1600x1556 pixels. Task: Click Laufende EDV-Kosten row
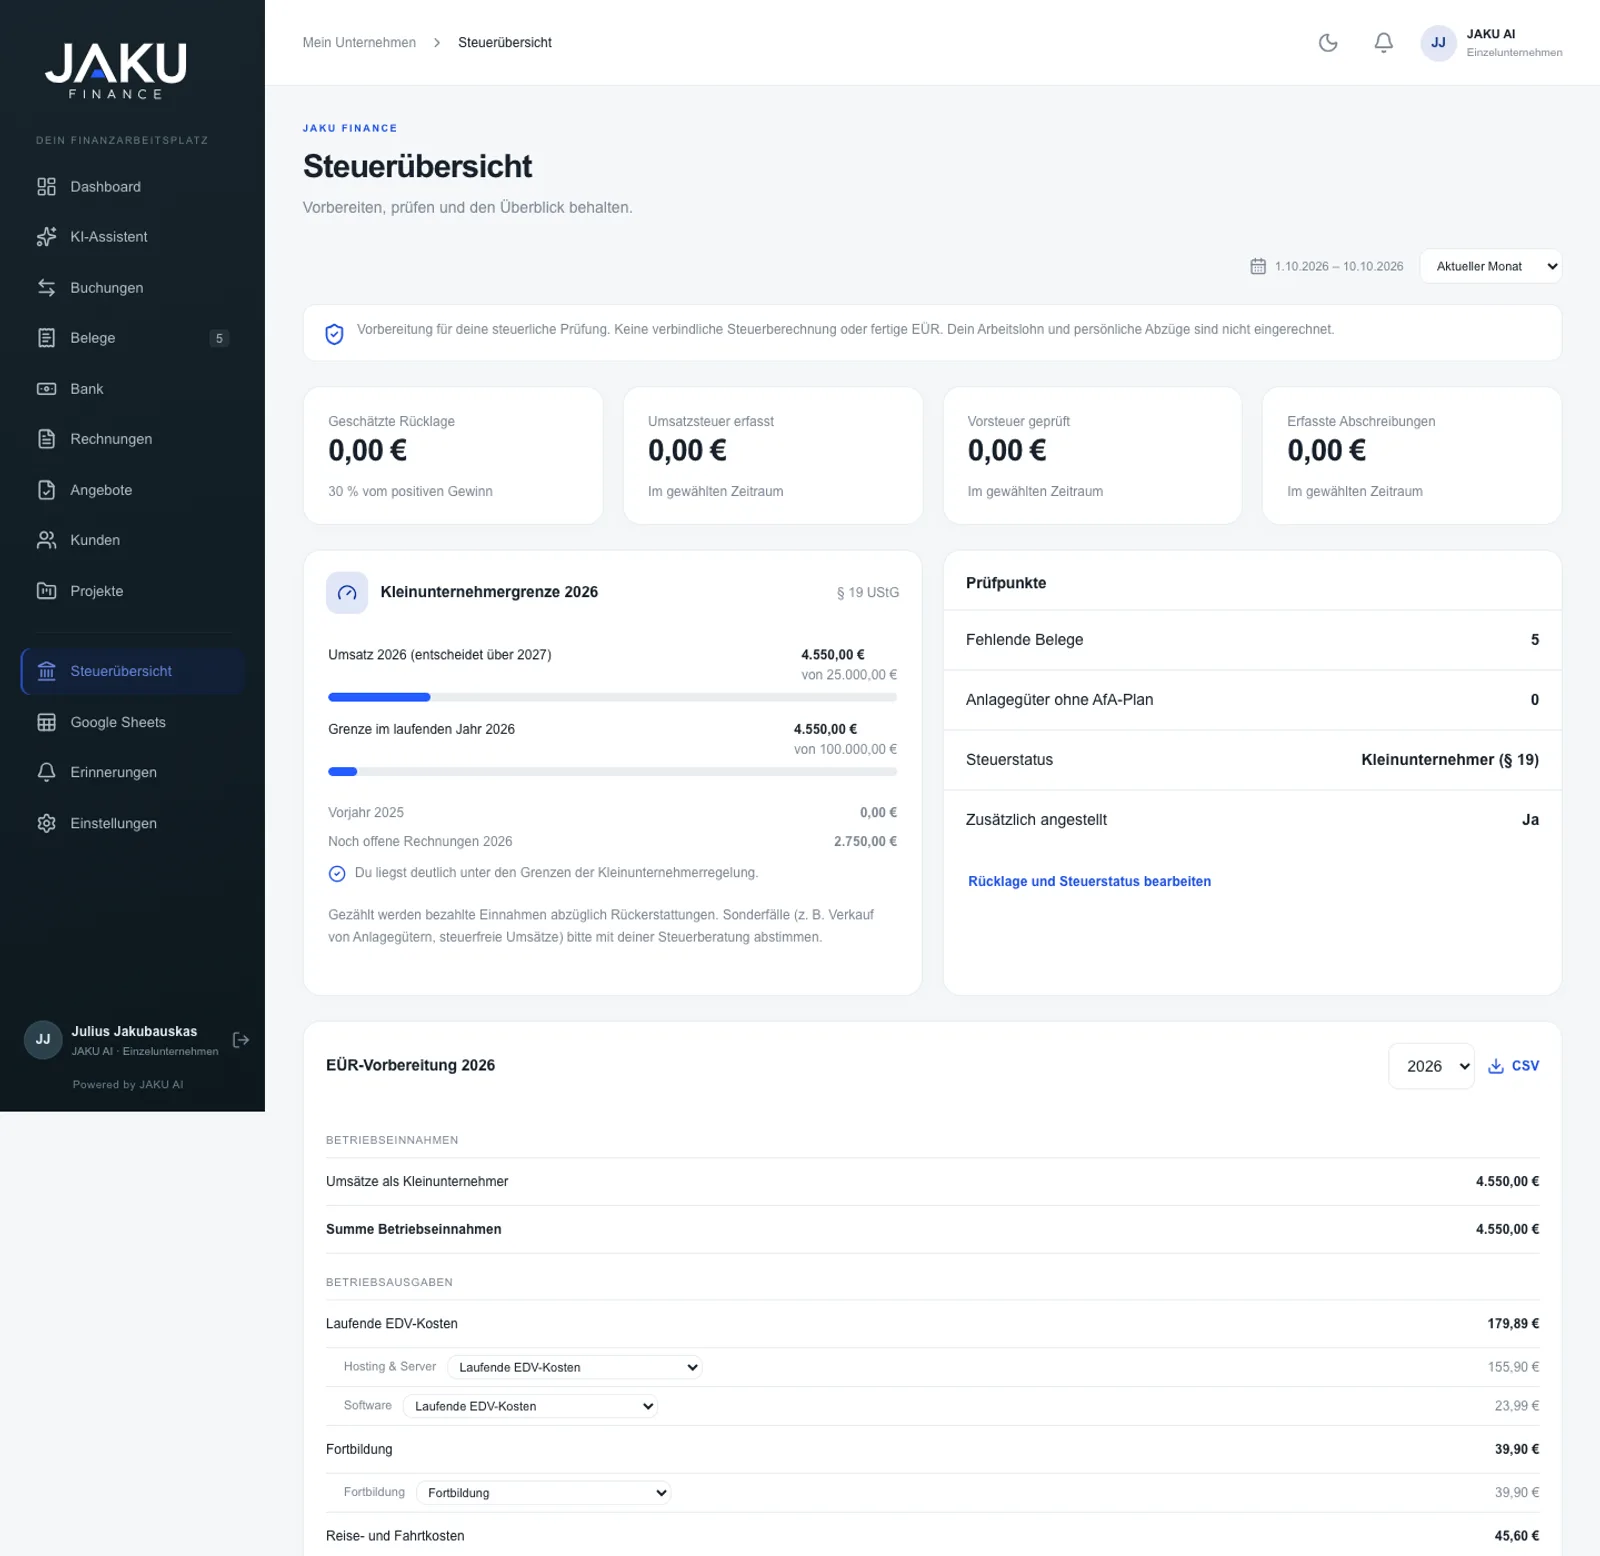coord(932,1324)
